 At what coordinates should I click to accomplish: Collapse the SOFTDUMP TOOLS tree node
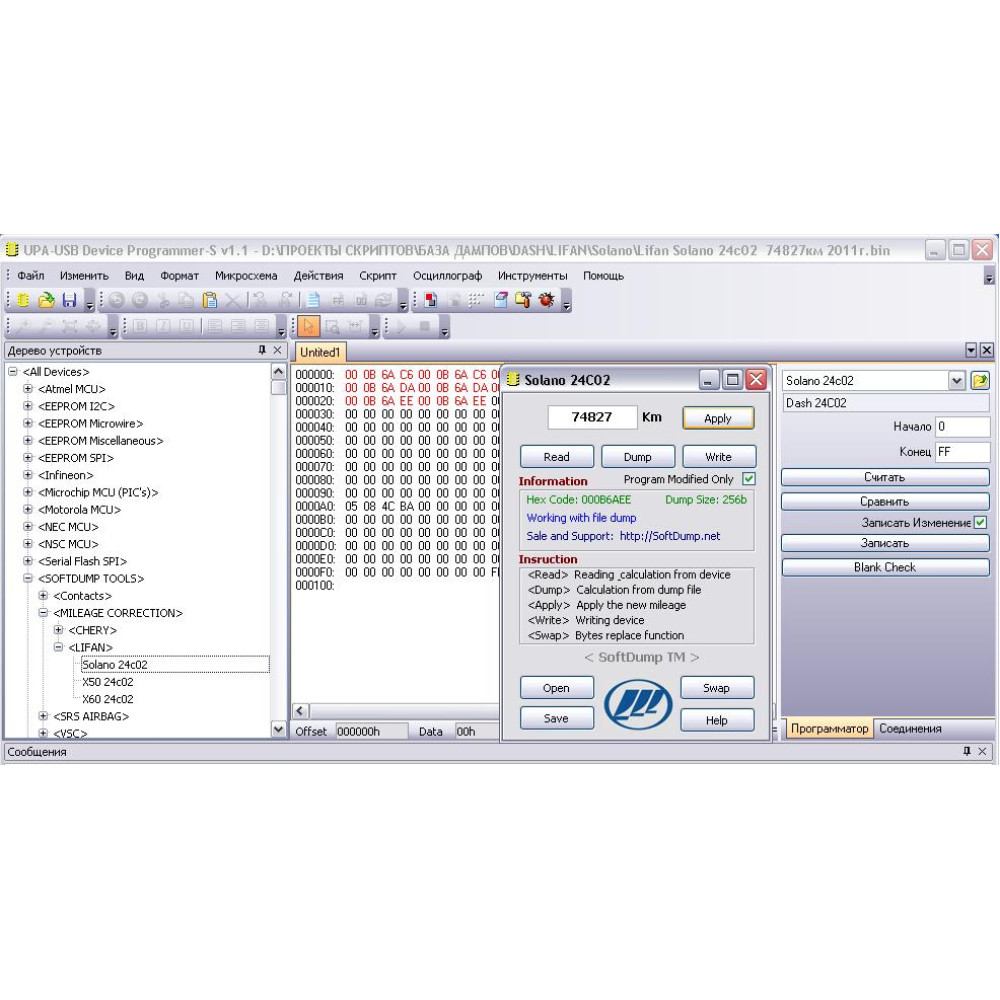(27, 578)
